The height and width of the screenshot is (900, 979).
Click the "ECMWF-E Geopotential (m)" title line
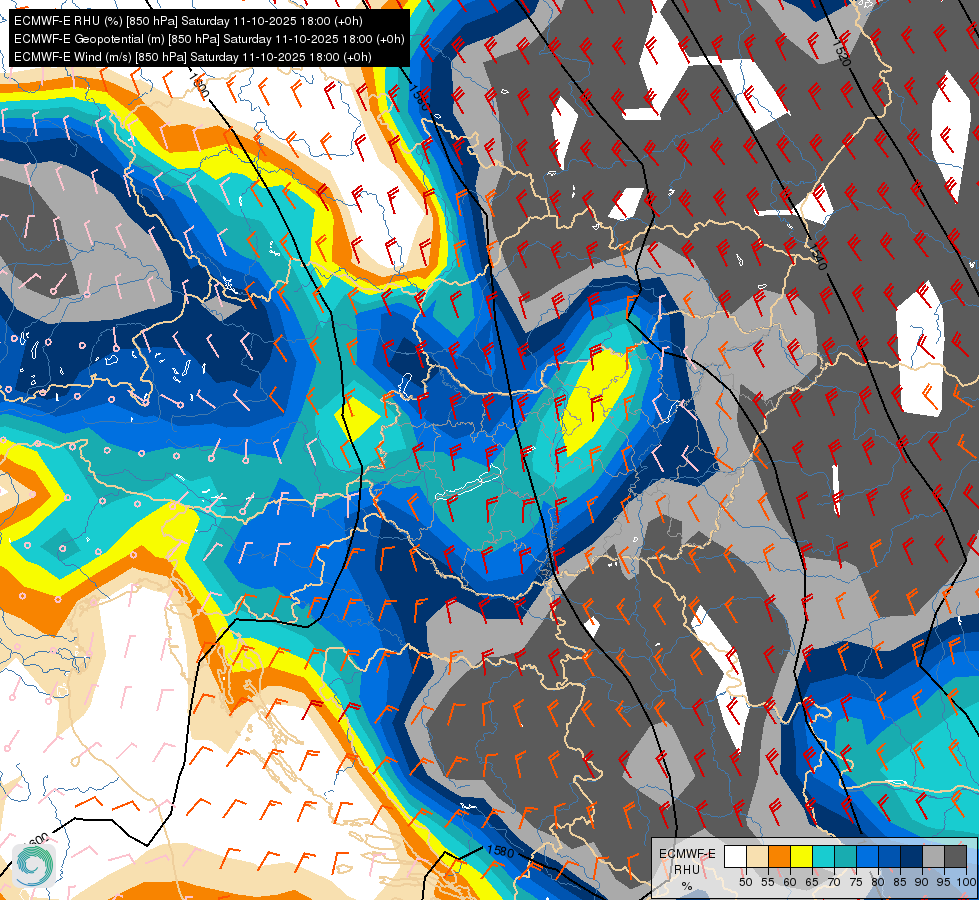point(209,39)
